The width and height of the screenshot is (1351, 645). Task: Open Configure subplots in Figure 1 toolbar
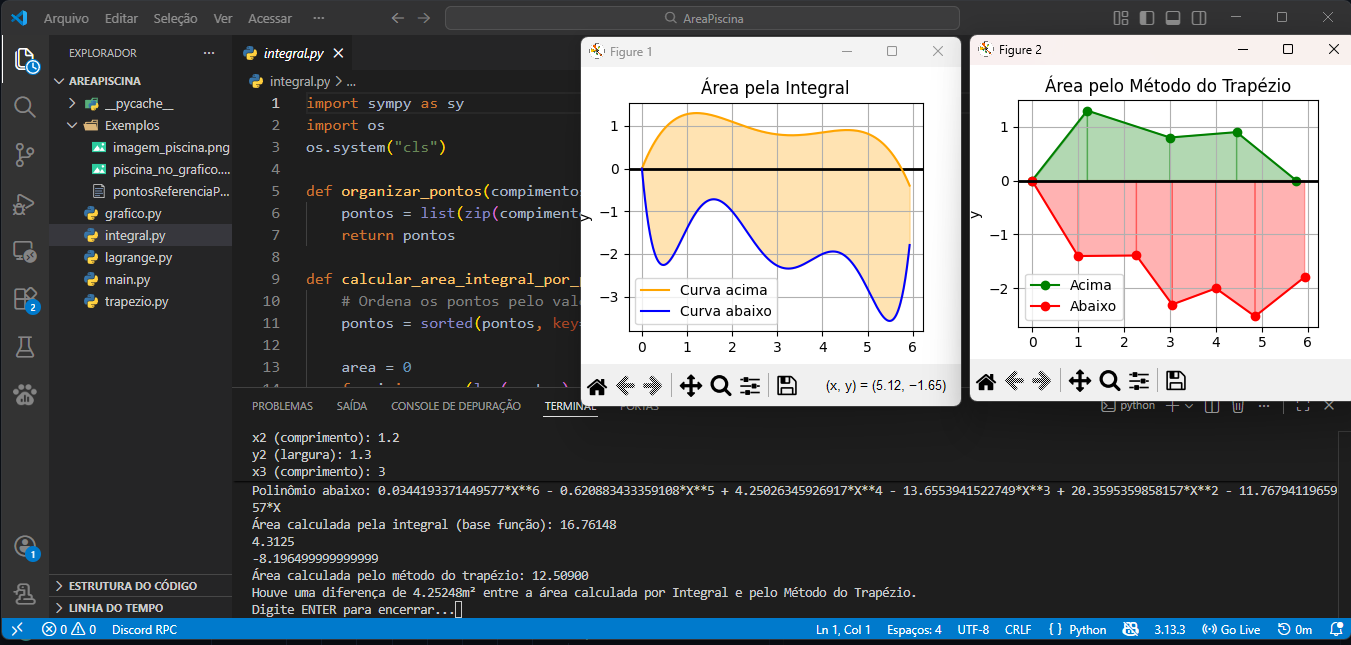[750, 386]
